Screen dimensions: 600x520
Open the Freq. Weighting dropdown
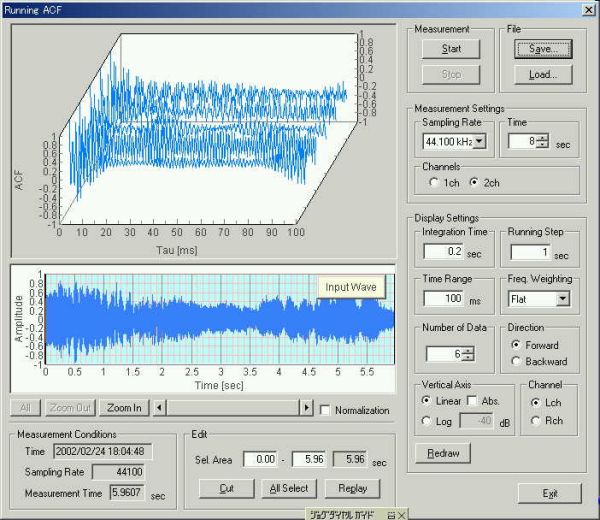coord(561,299)
